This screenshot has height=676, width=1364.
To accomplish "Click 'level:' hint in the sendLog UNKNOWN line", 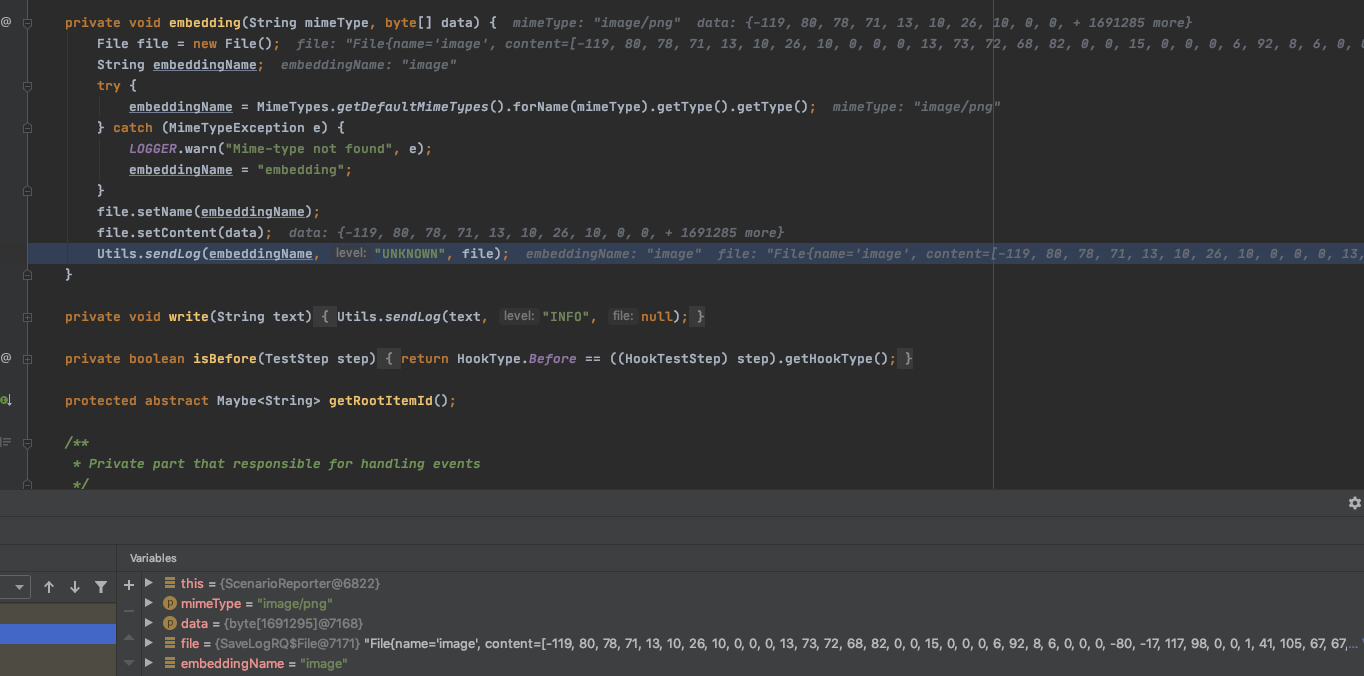I will point(350,254).
